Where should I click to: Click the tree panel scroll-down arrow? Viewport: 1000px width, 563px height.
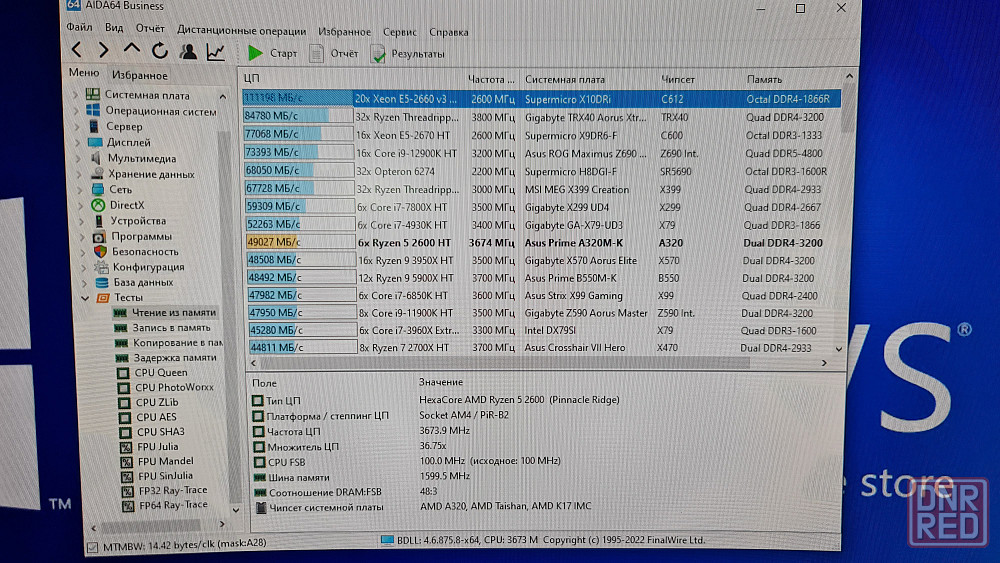point(235,509)
